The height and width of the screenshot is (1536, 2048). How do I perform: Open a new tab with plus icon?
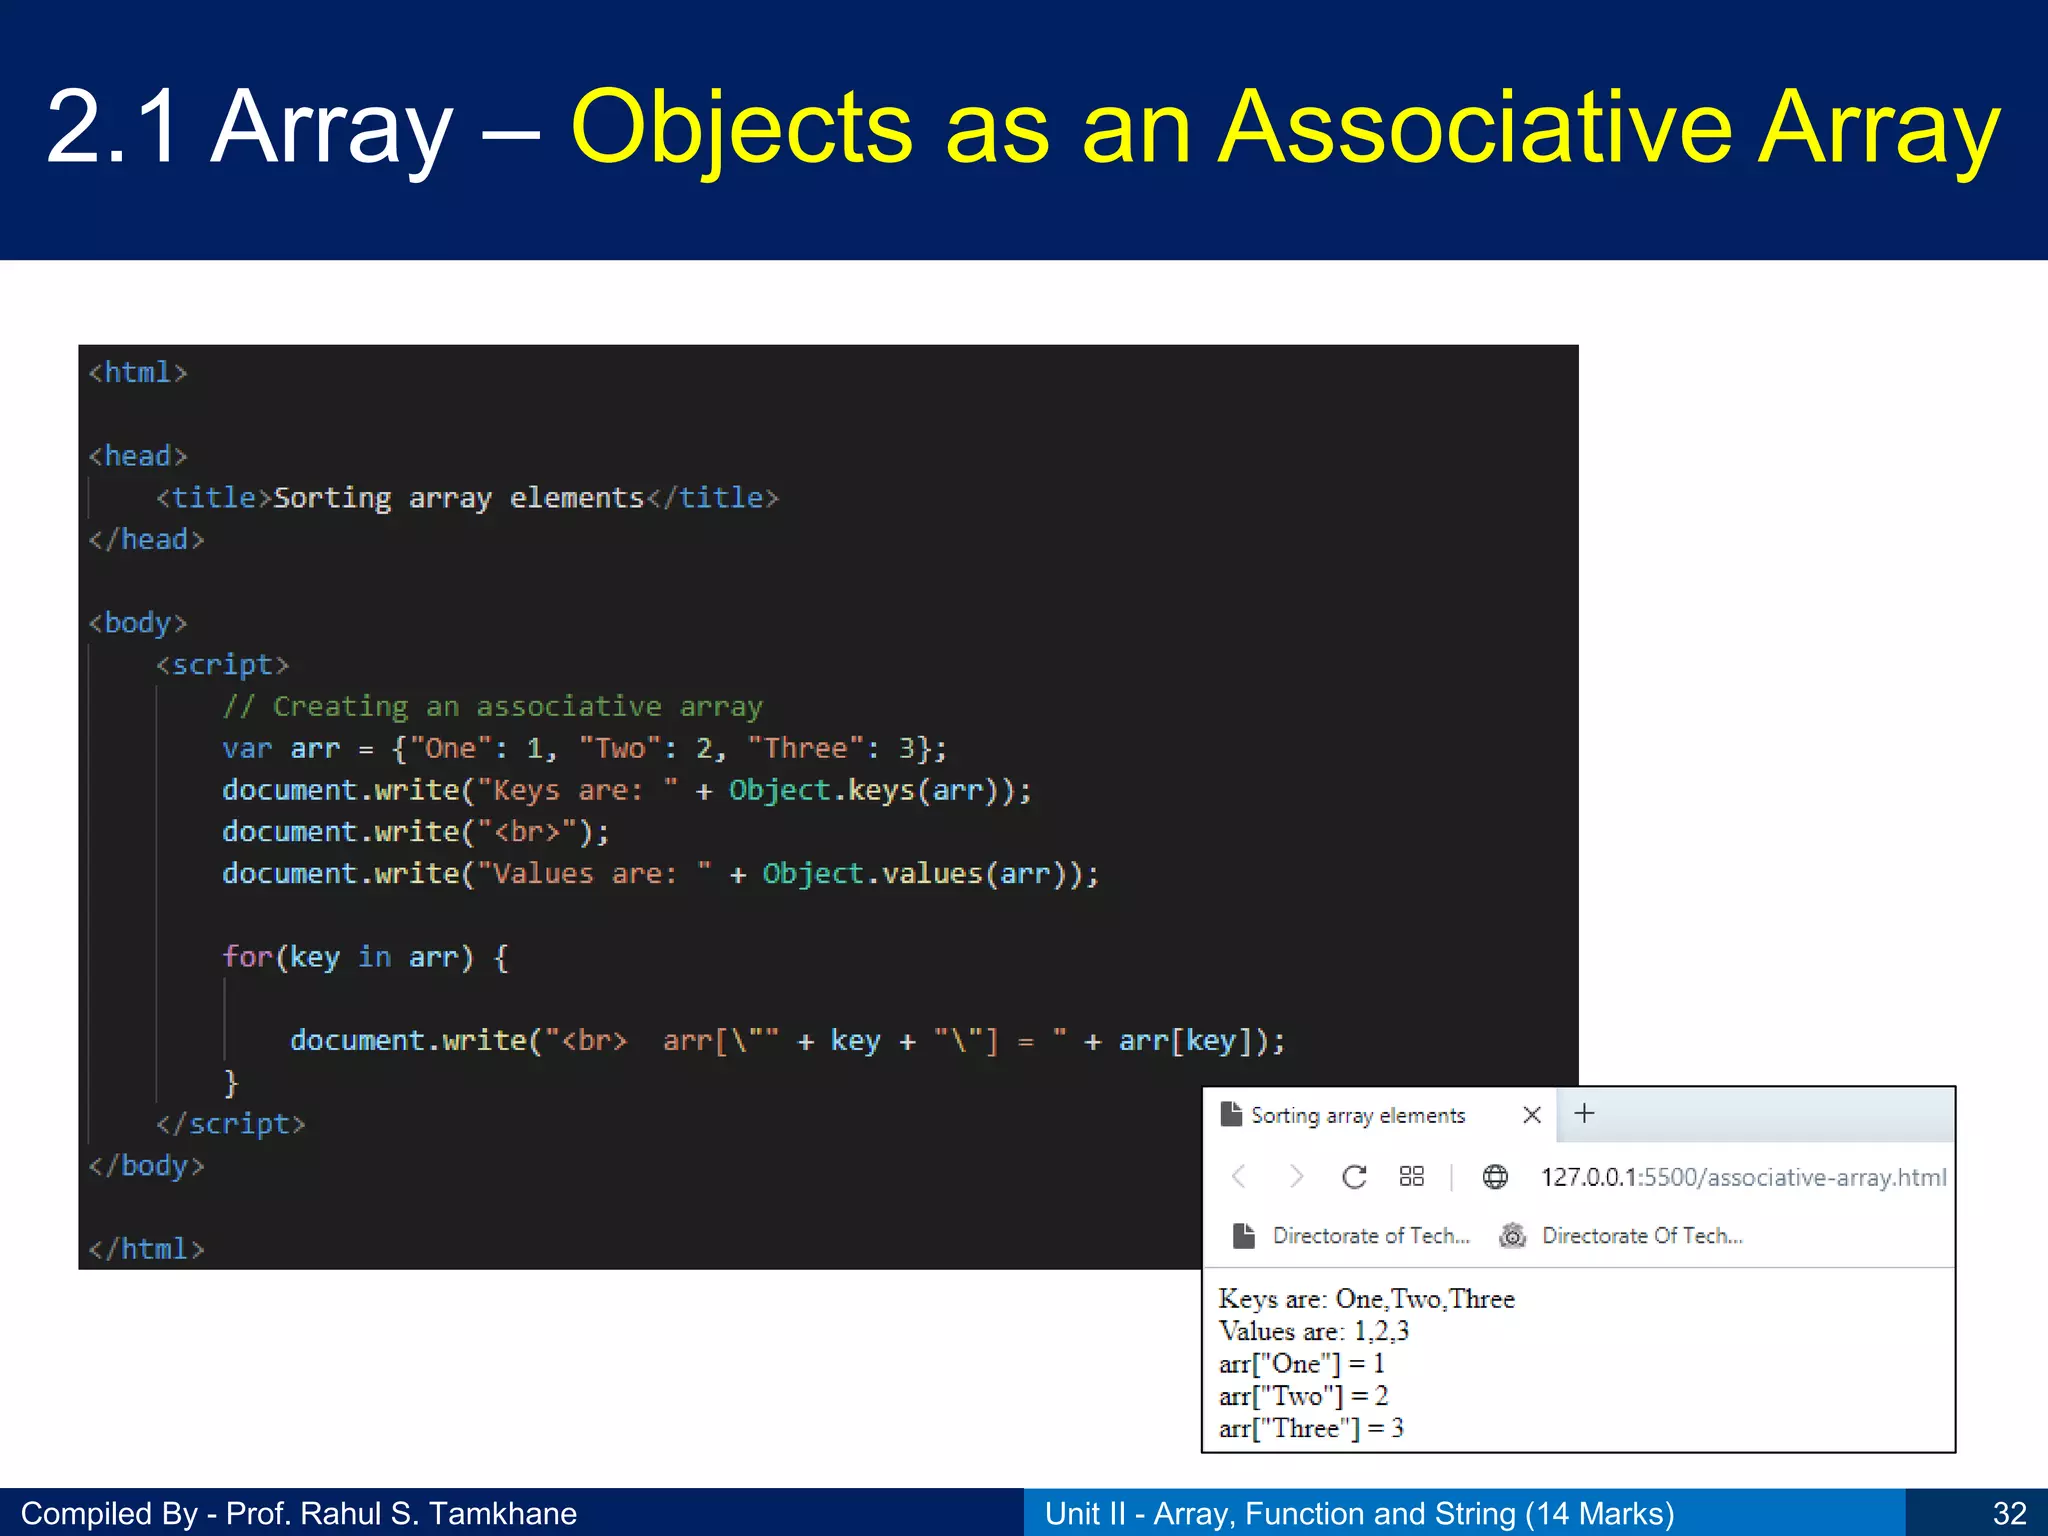(1585, 1113)
